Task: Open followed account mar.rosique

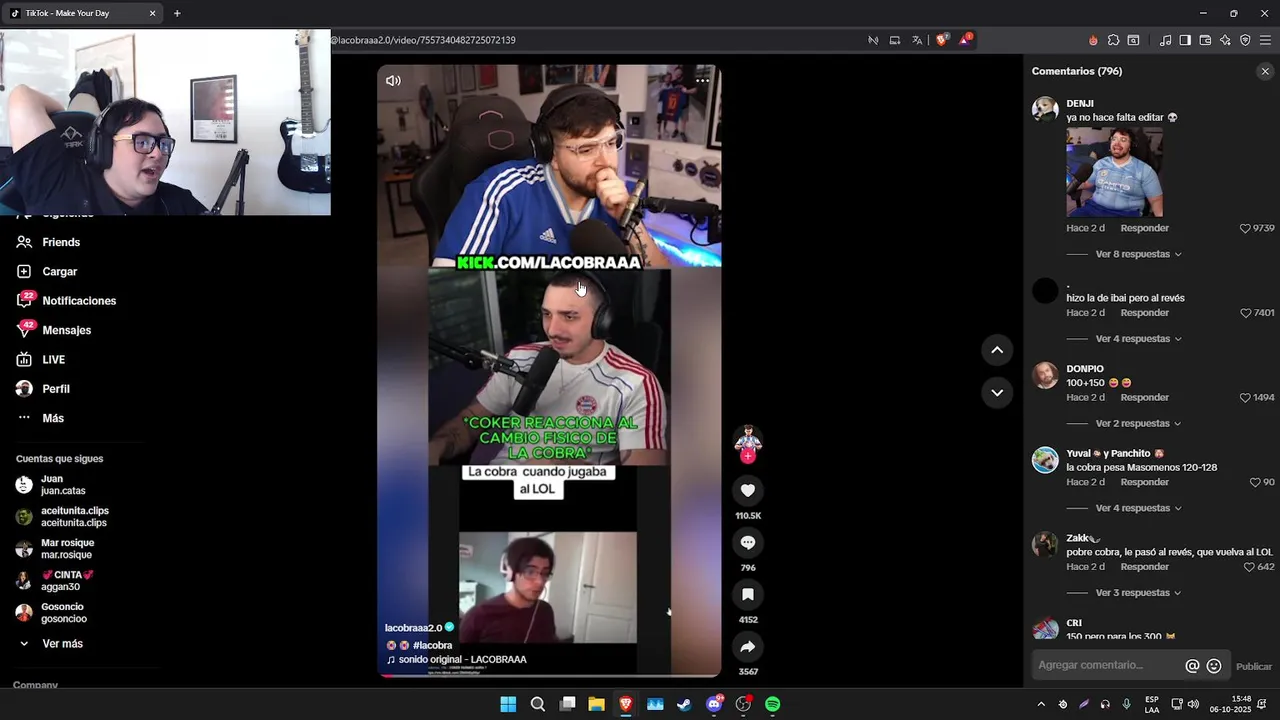Action: coord(67,549)
